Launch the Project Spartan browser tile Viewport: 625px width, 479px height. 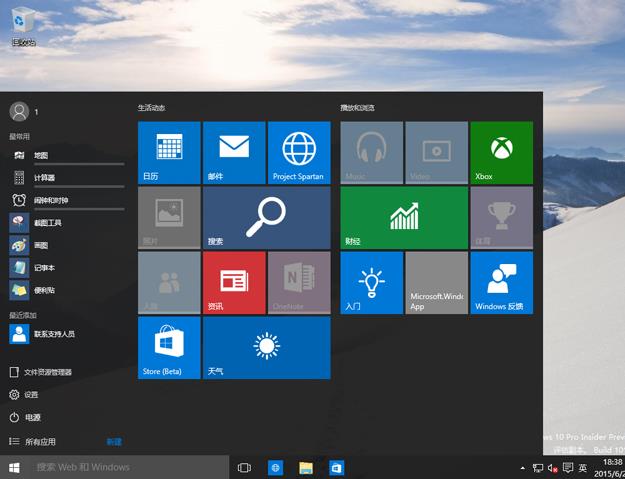299,153
